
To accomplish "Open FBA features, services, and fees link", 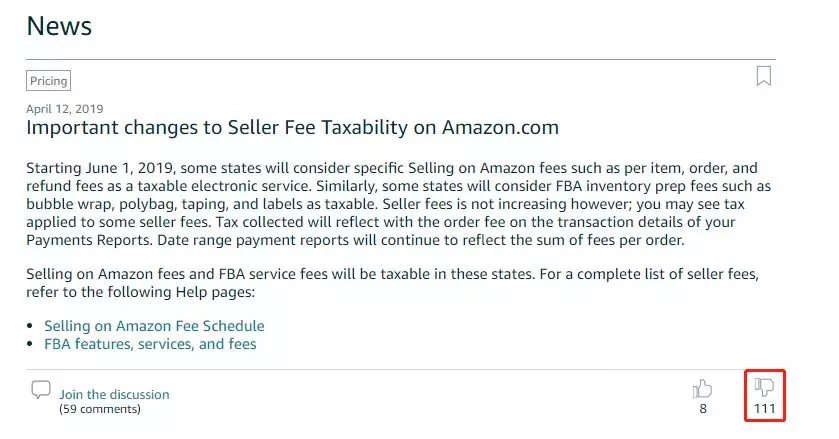I will [x=150, y=344].
